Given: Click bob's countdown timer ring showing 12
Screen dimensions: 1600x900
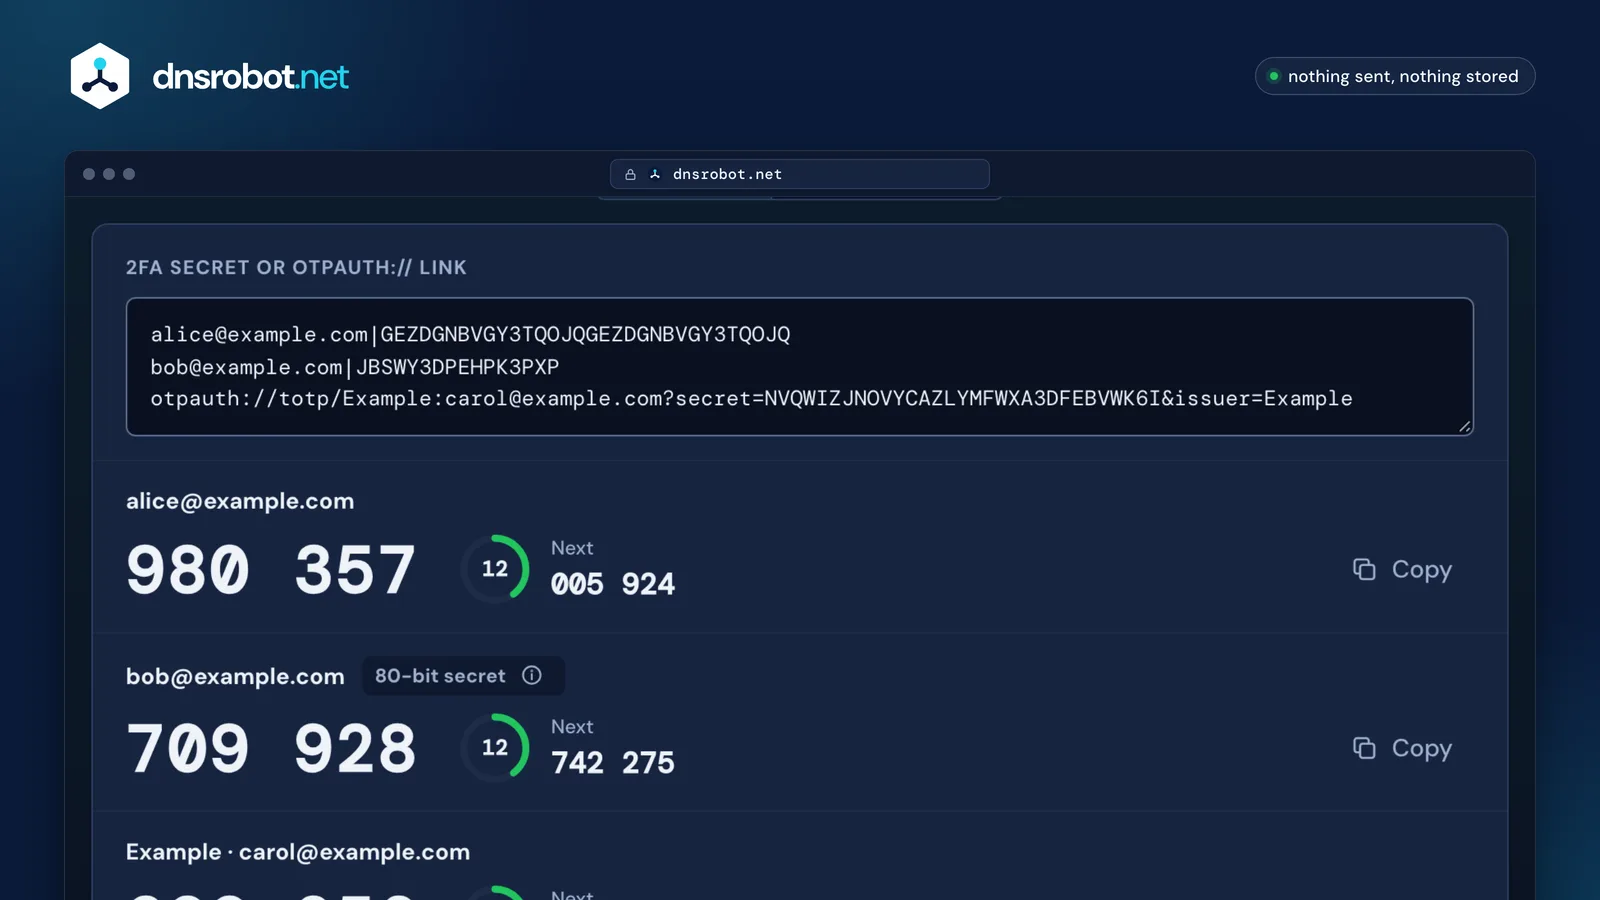Looking at the screenshot, I should pos(495,747).
